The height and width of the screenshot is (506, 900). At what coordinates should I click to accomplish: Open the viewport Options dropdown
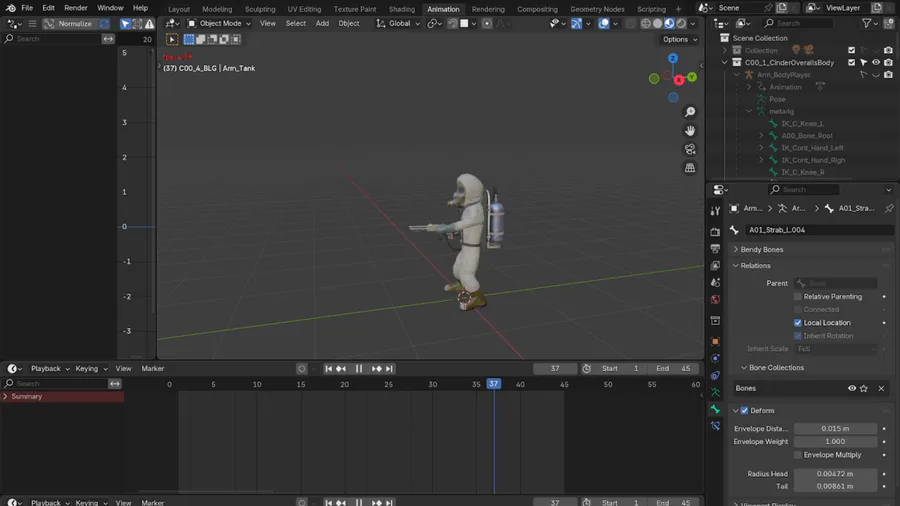tap(680, 40)
